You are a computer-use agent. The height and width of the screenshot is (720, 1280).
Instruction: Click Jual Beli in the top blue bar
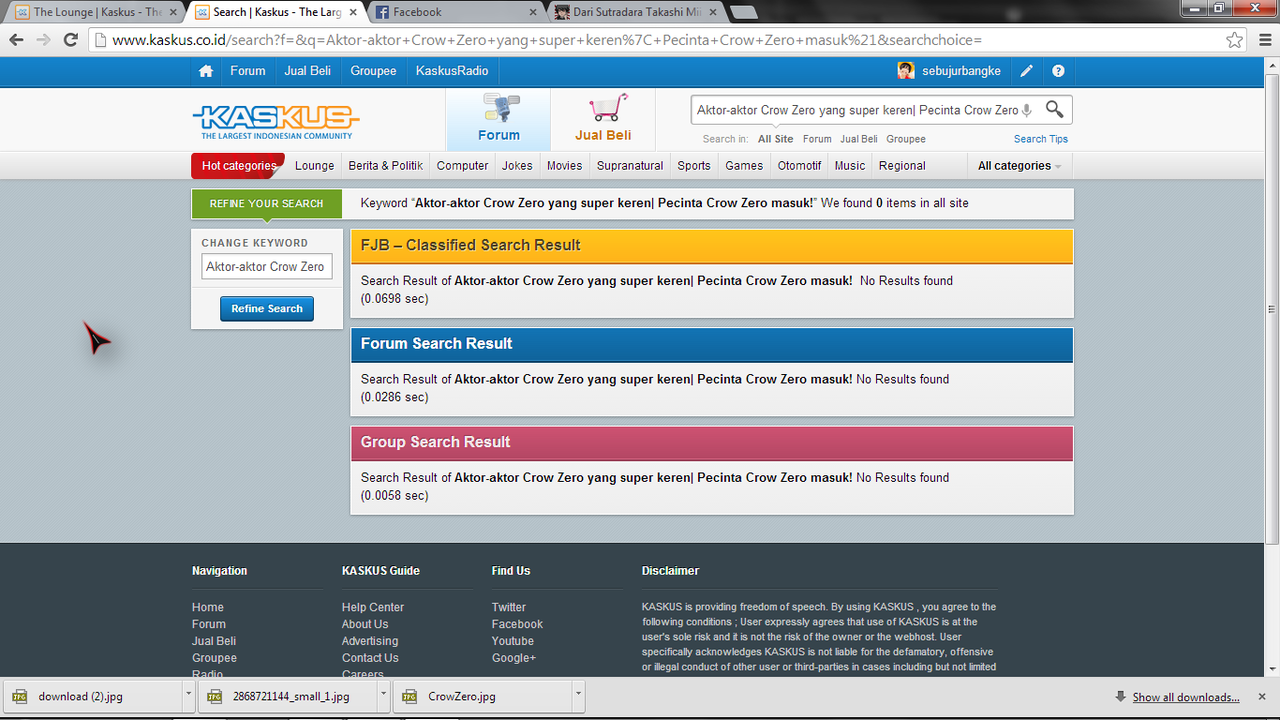pyautogui.click(x=308, y=71)
